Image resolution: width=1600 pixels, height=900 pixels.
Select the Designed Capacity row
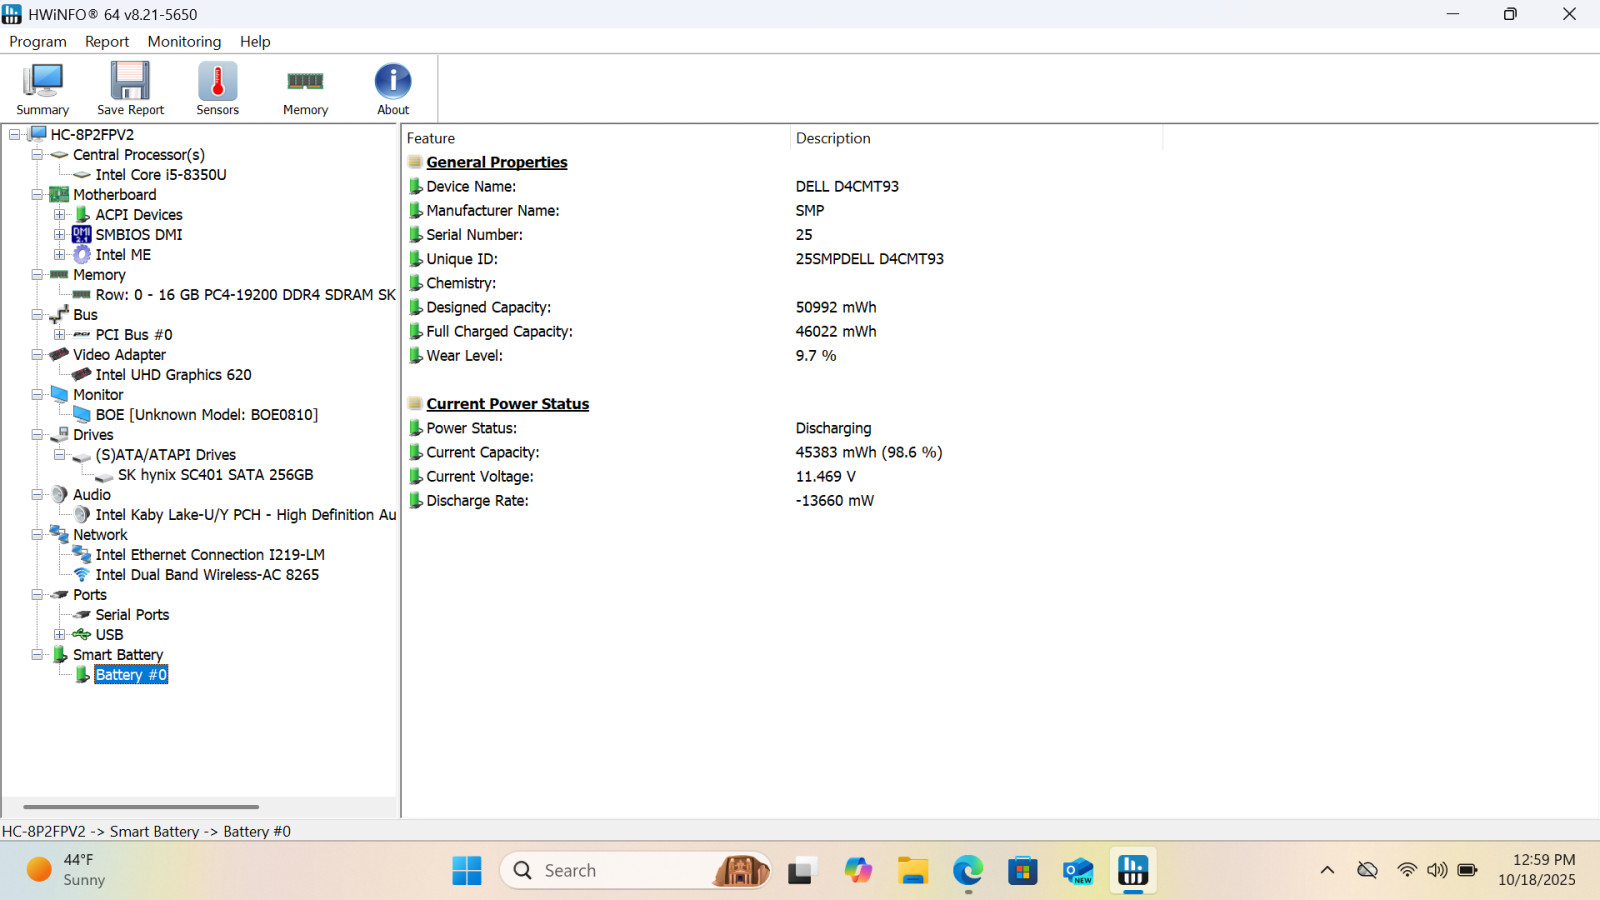(x=783, y=307)
